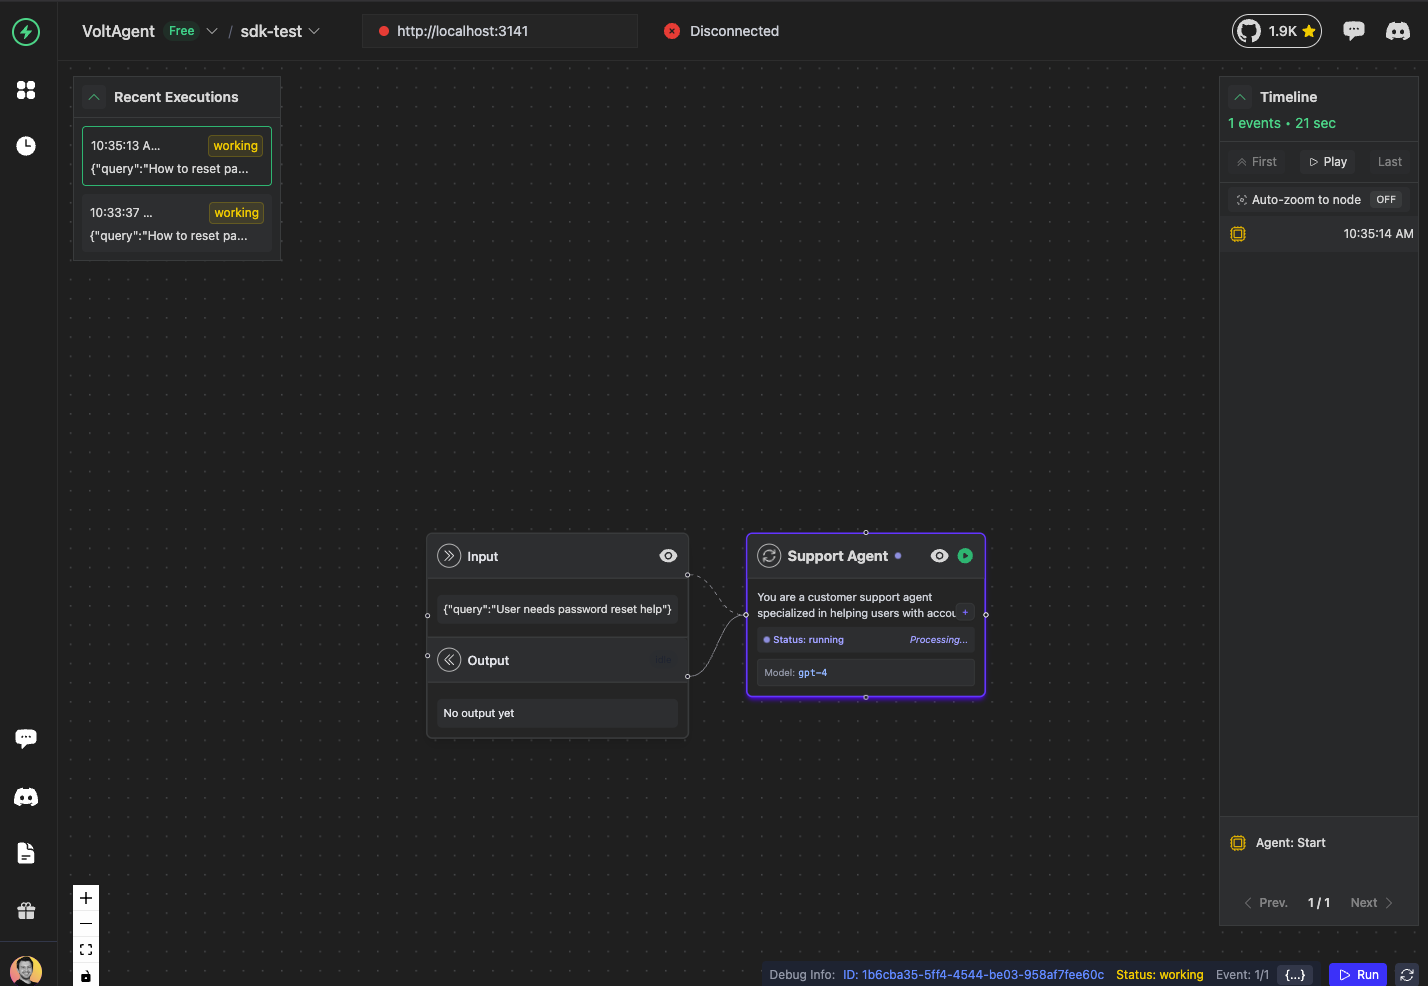Click '1 events • 21 sec' timeline summary
The height and width of the screenshot is (986, 1428).
click(1282, 123)
